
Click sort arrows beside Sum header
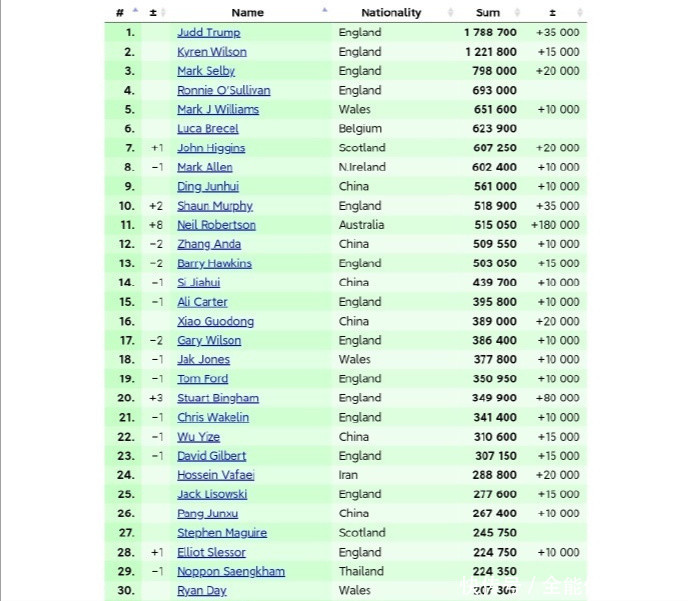coord(514,12)
